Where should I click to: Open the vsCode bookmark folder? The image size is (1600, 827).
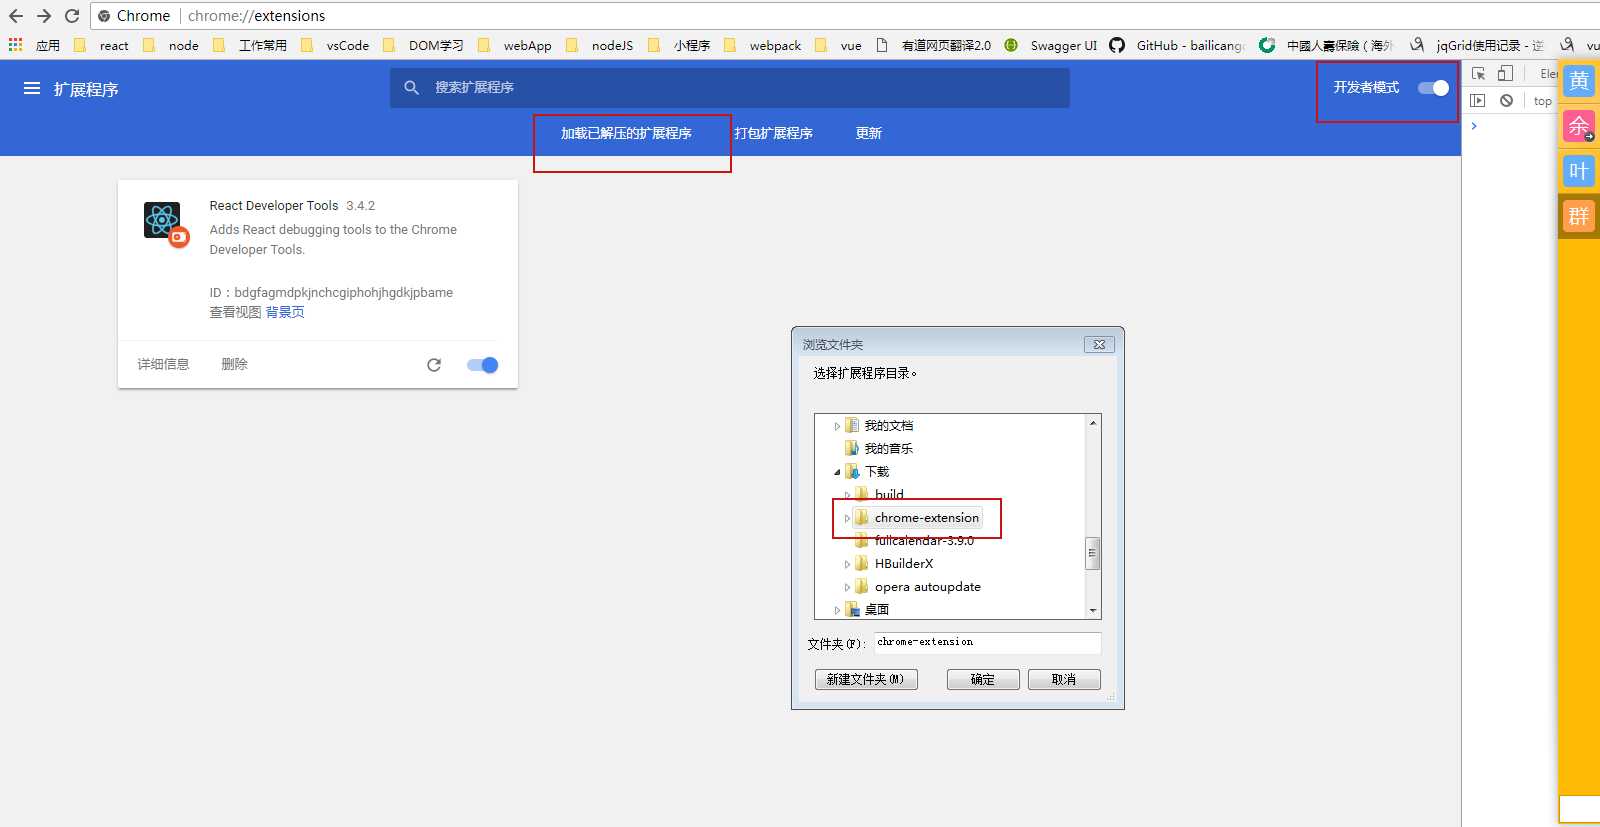(x=335, y=45)
